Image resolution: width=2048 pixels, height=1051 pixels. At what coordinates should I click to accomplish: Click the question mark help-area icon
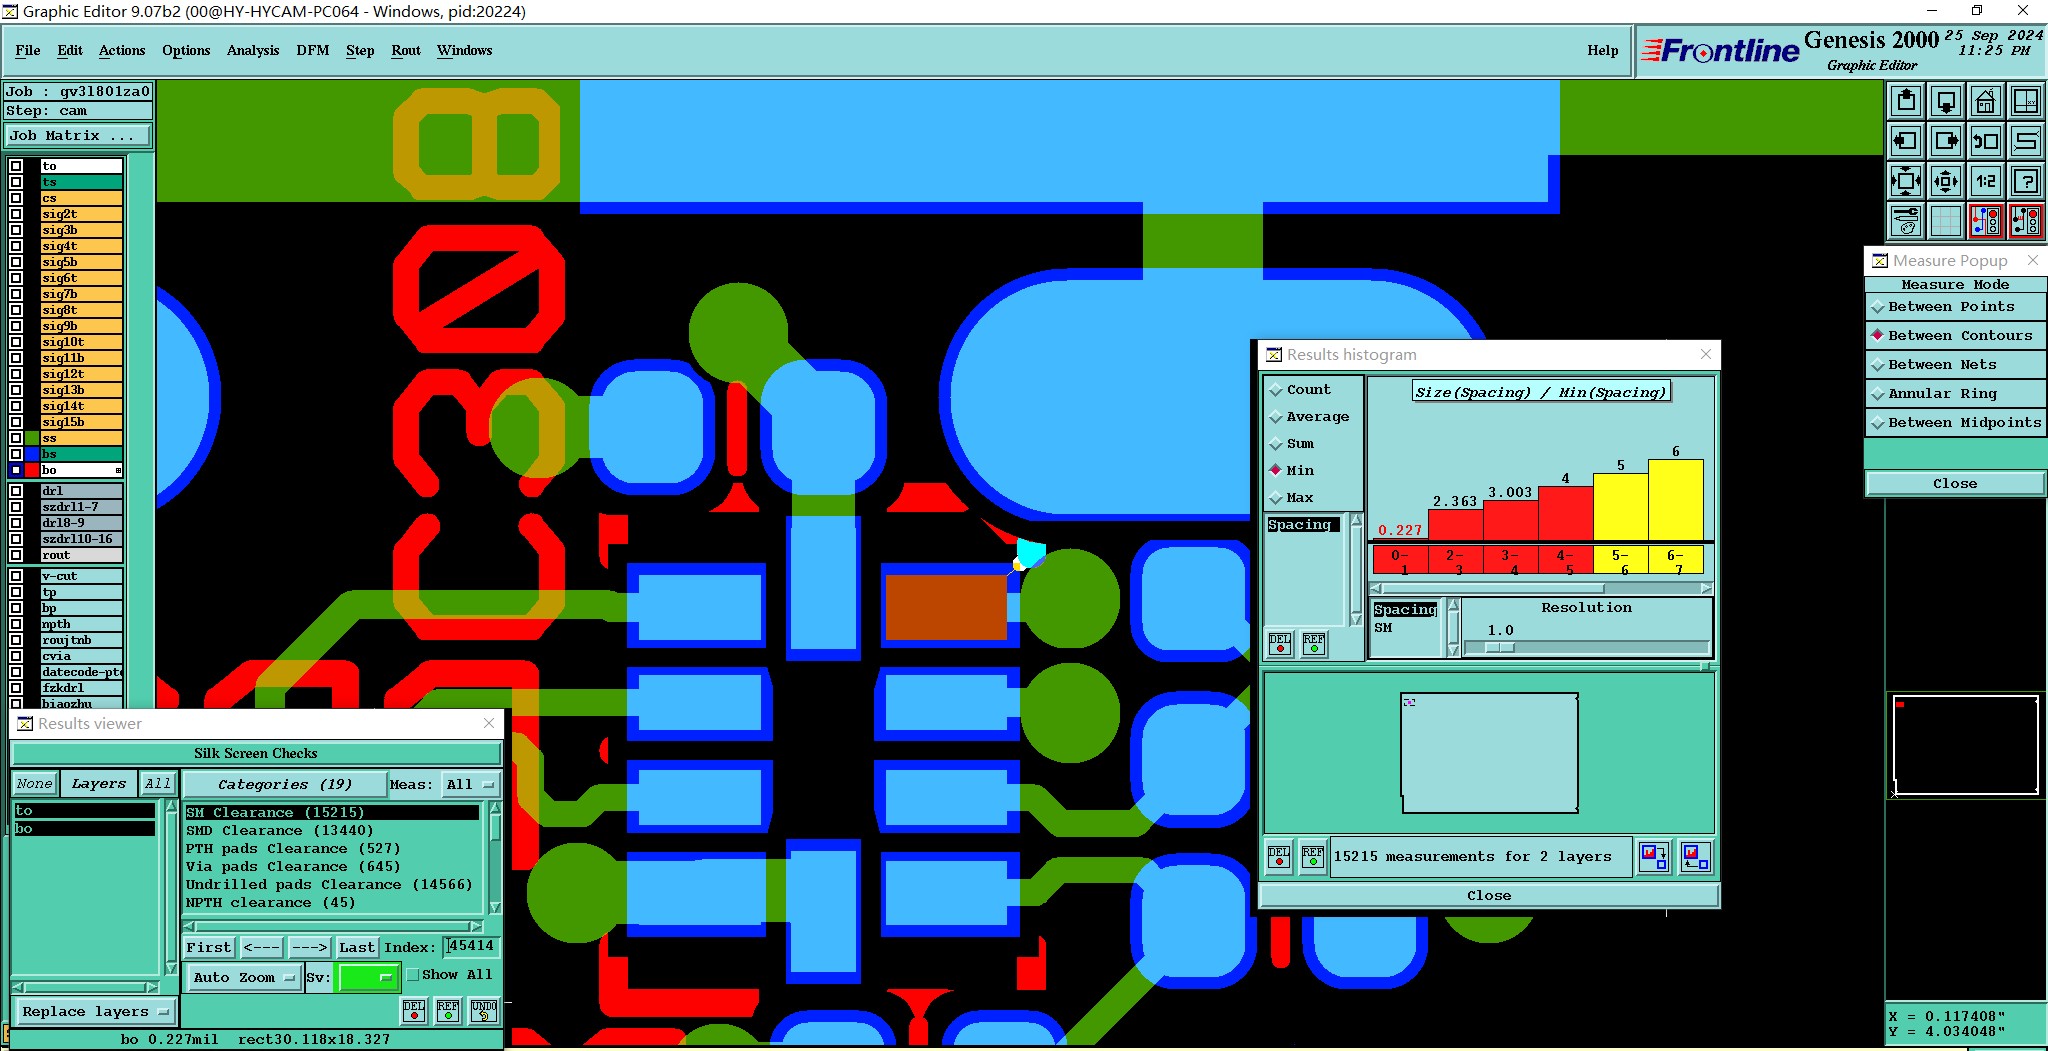point(2026,181)
